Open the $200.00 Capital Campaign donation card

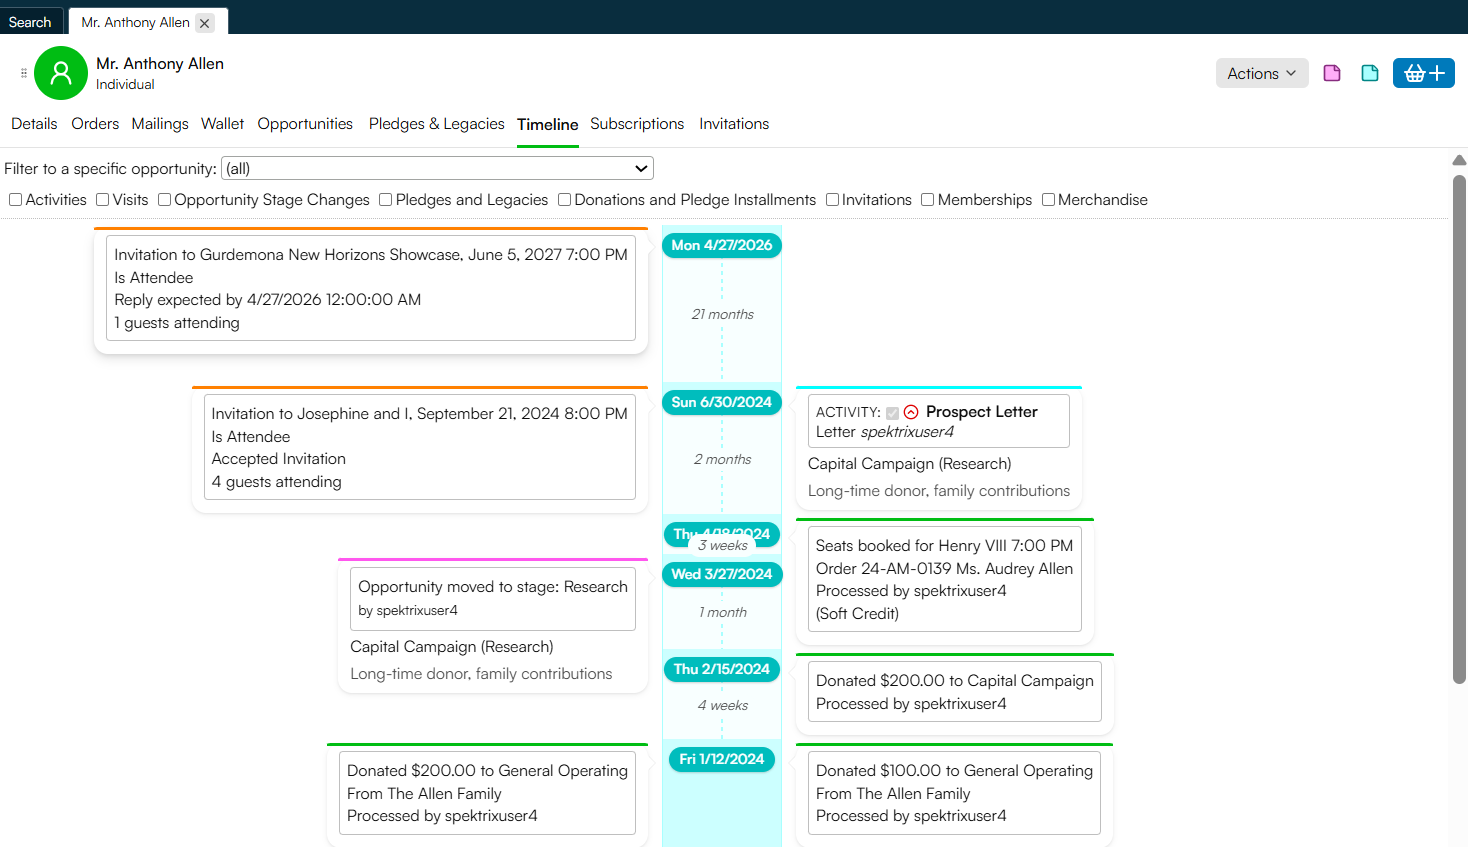[955, 692]
